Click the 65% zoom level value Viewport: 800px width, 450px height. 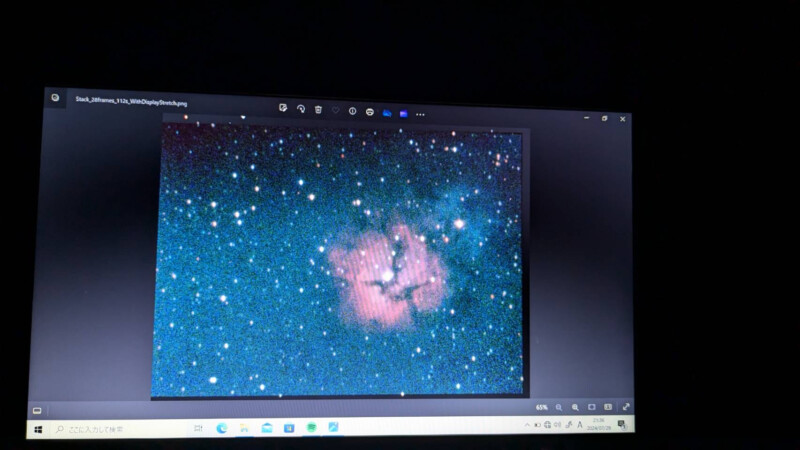coord(542,407)
